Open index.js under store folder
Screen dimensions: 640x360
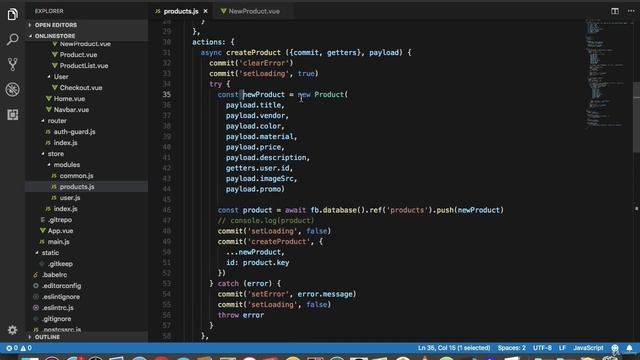coord(65,209)
